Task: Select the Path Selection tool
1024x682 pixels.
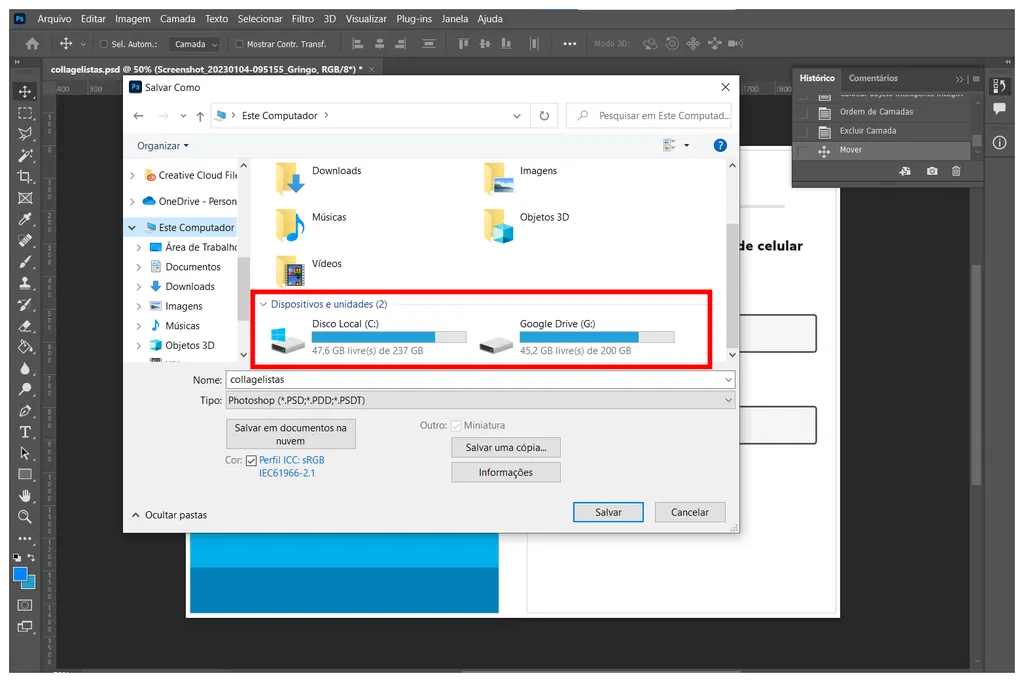Action: click(x=25, y=453)
